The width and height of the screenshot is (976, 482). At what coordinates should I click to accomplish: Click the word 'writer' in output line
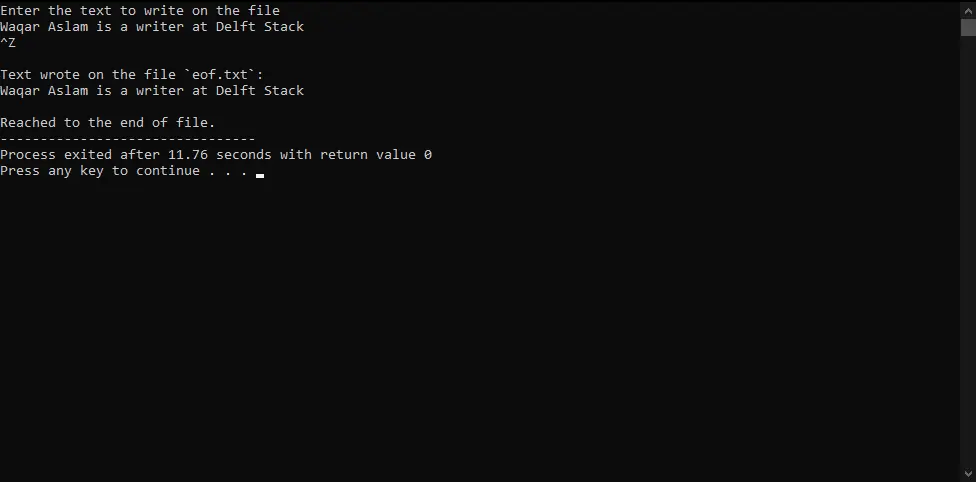click(x=160, y=91)
